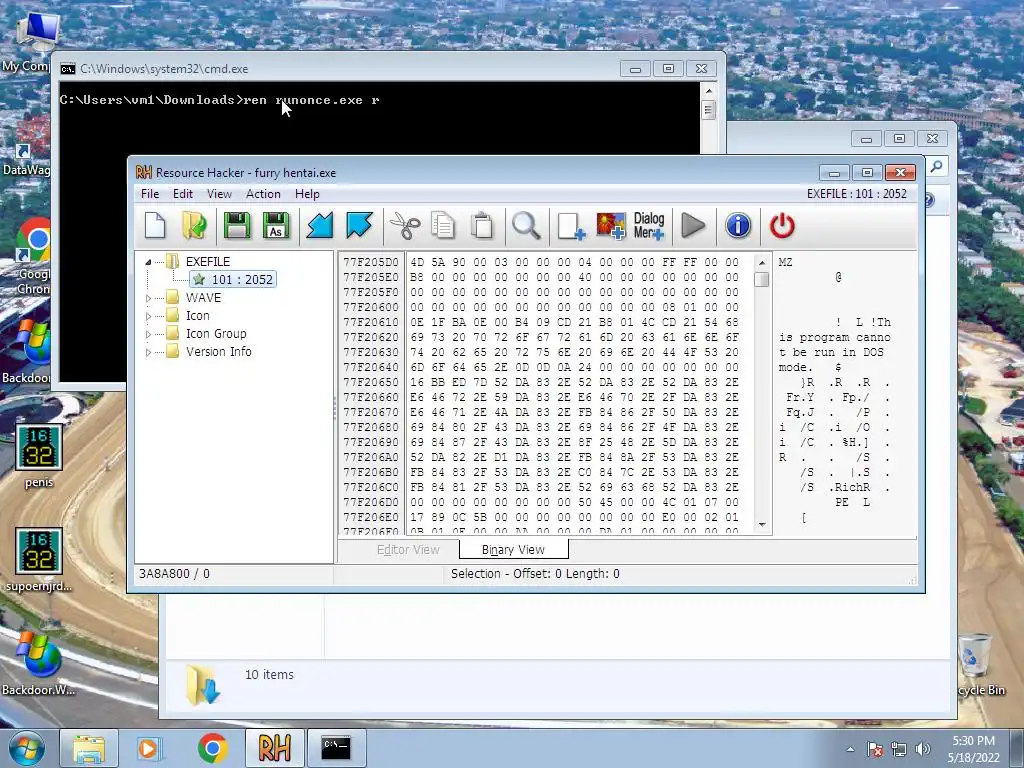This screenshot has height=768, width=1024.
Task: Select the bottom Backdoor.W... desktop icon
Action: (39, 664)
